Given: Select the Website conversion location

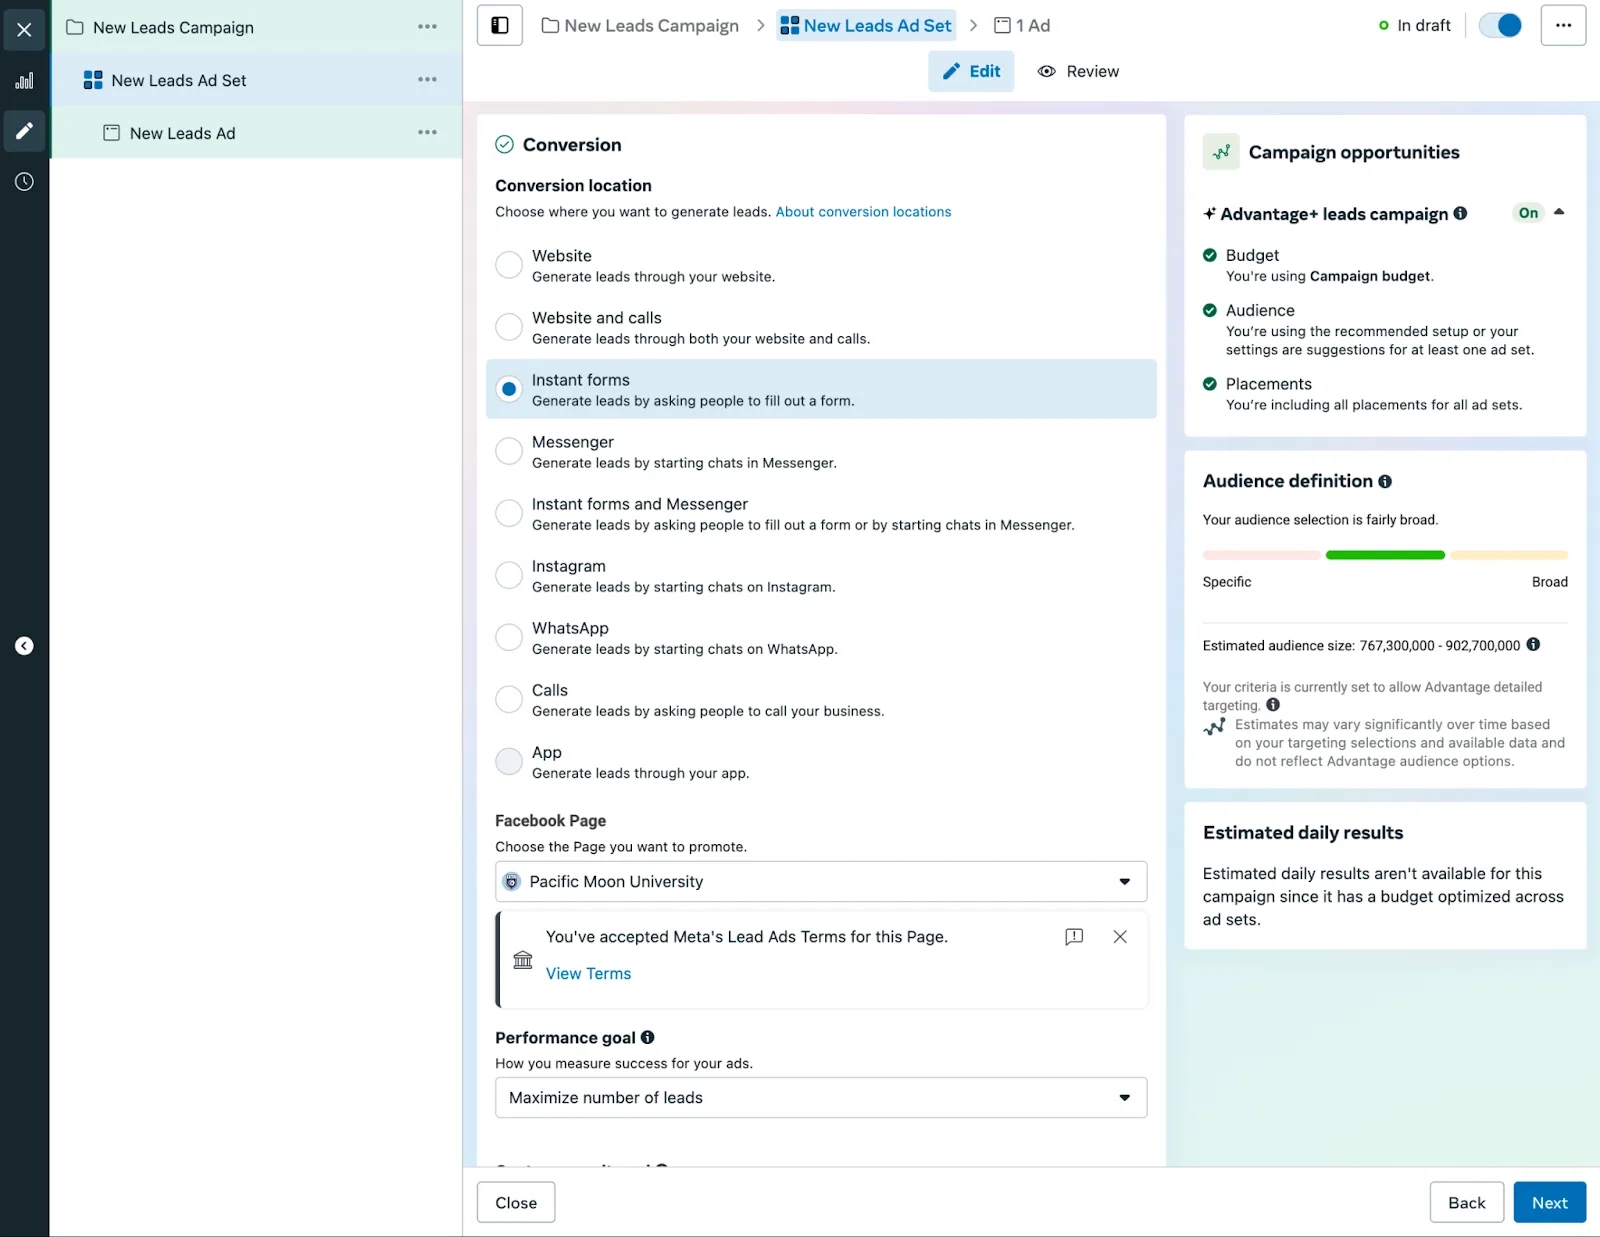Looking at the screenshot, I should pyautogui.click(x=509, y=265).
